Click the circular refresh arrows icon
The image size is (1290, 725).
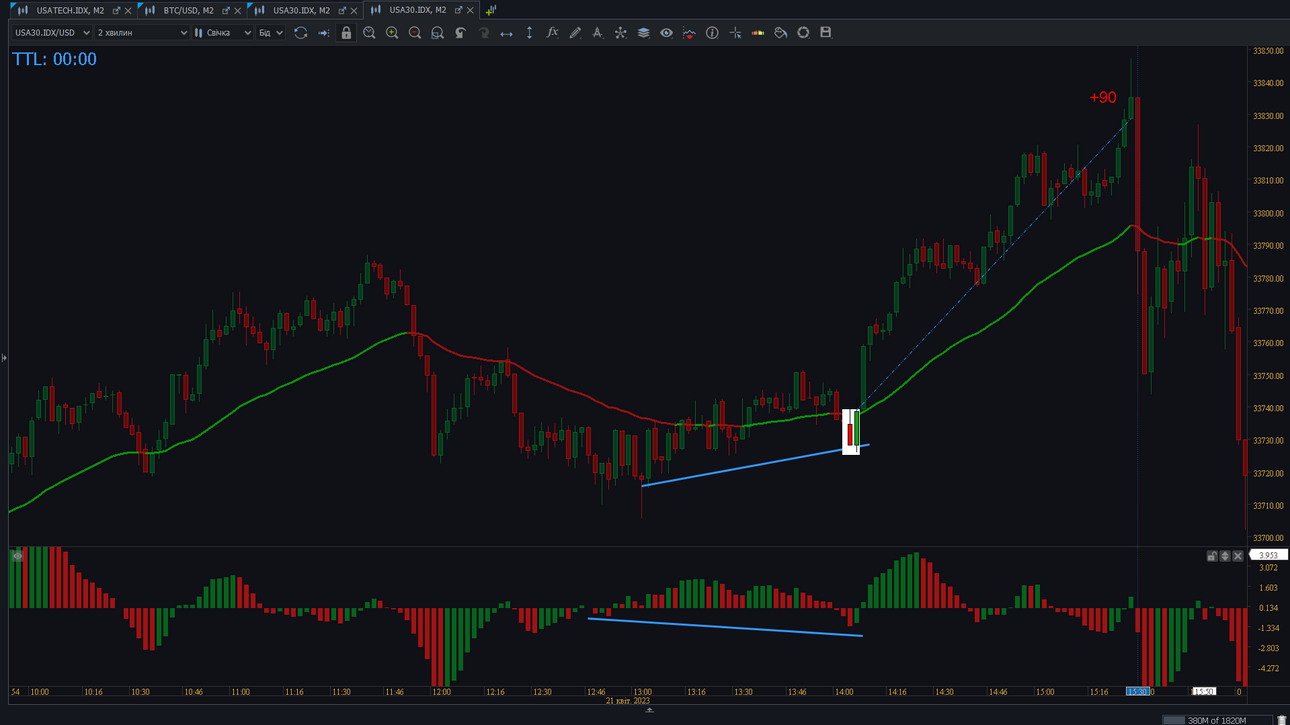(300, 33)
